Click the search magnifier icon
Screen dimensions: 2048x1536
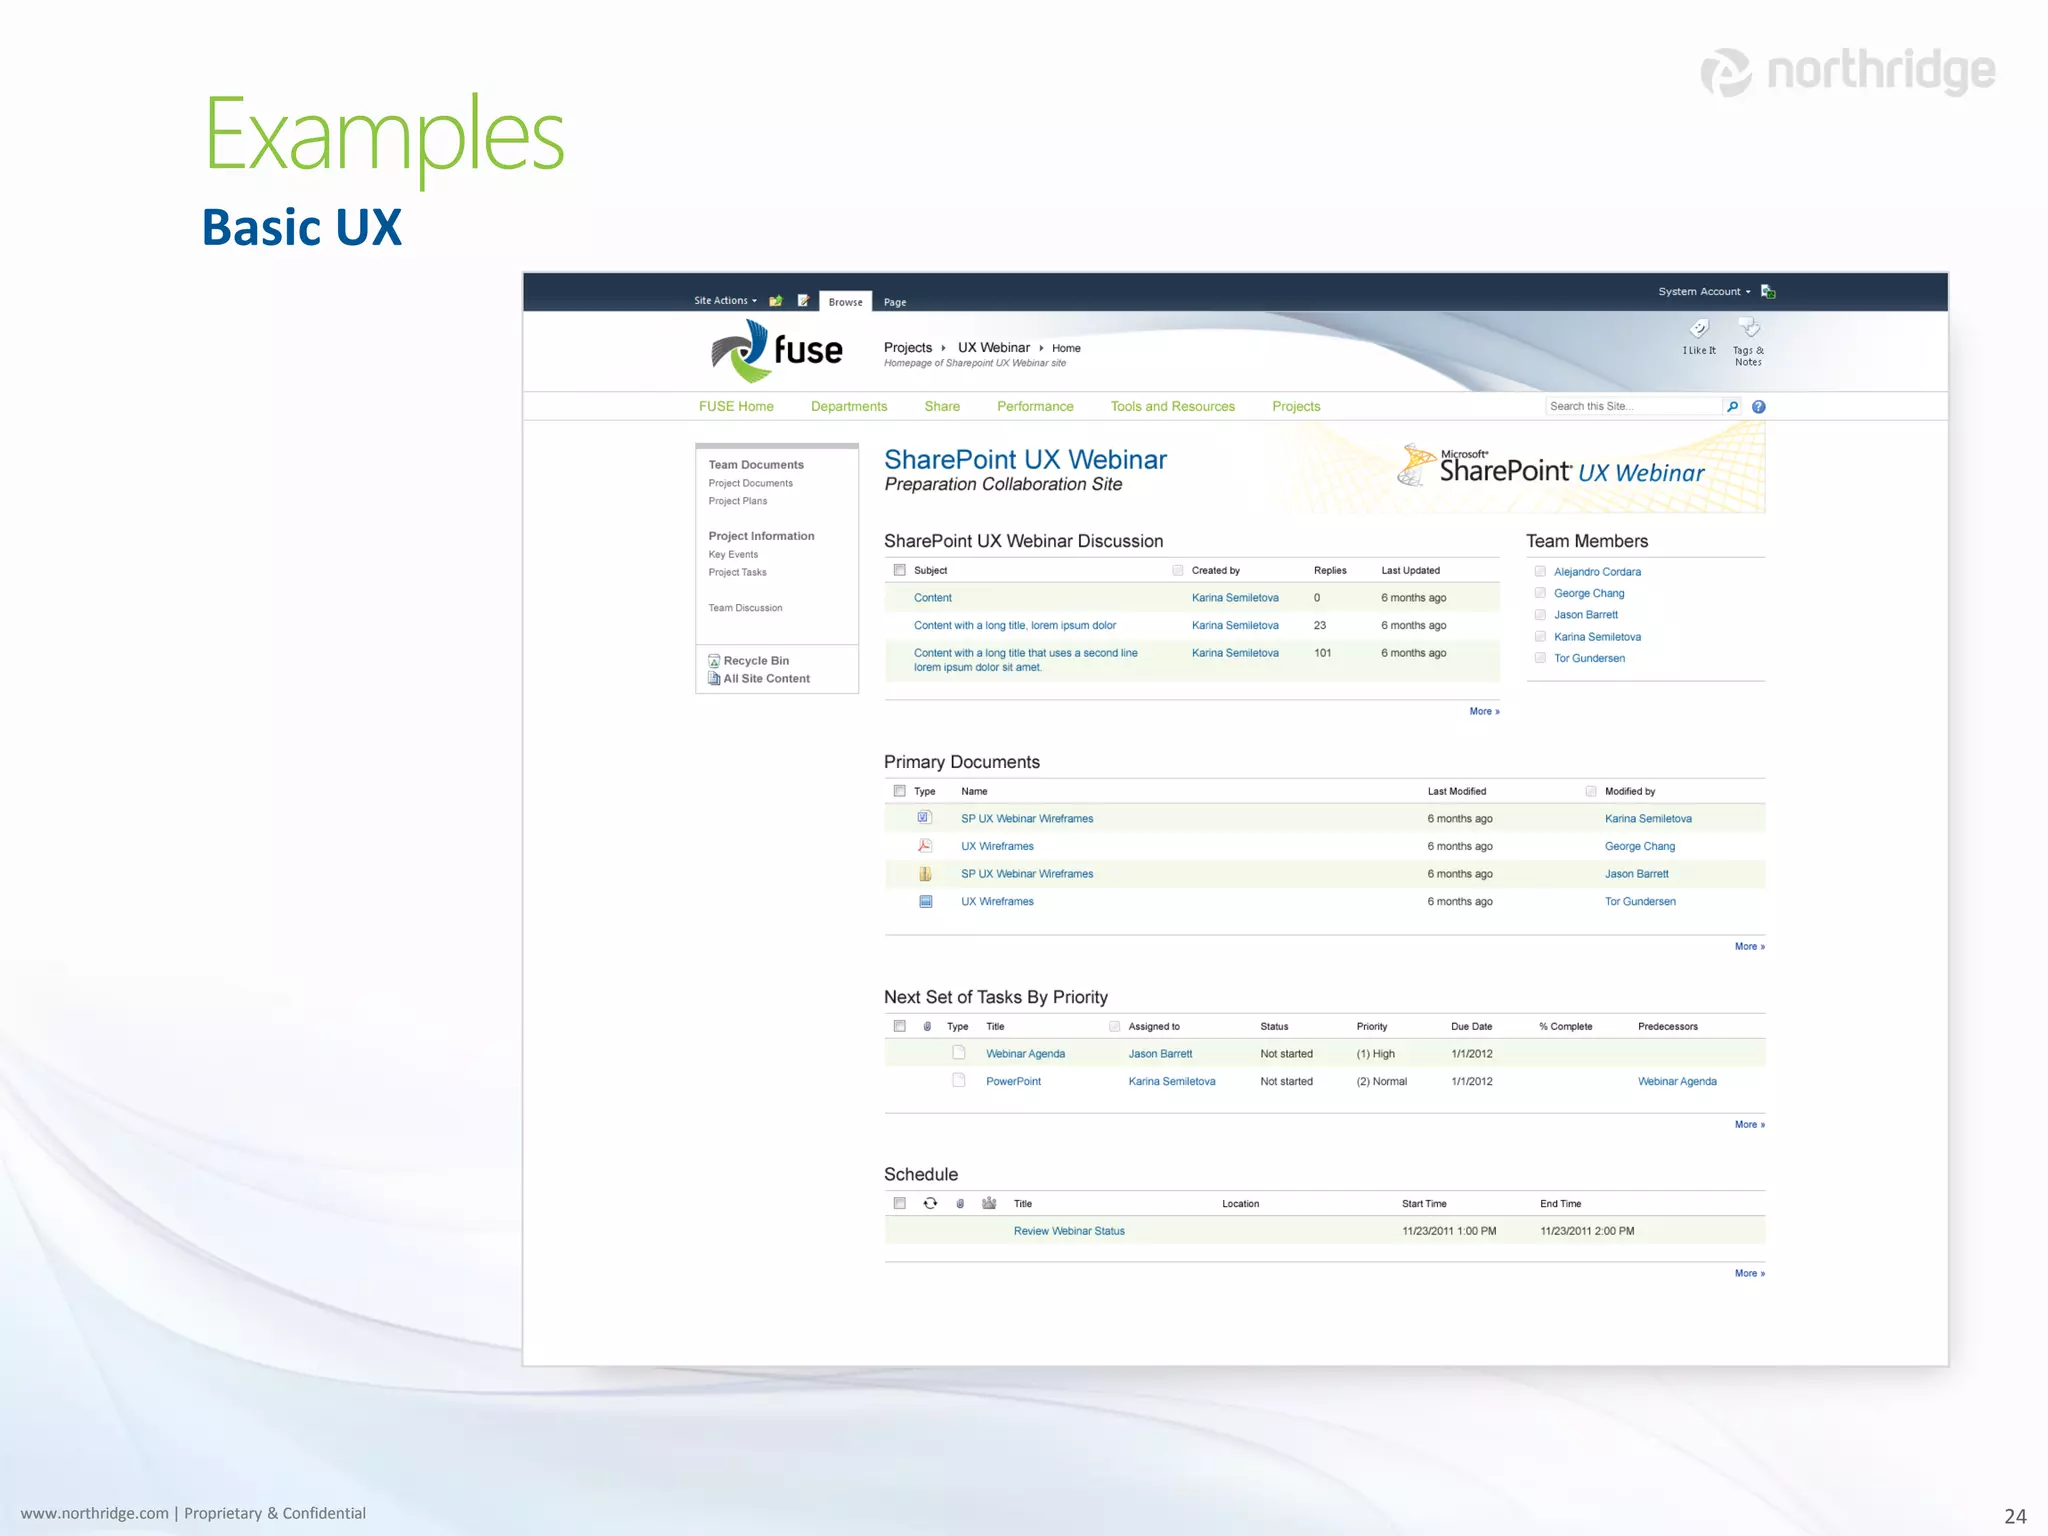pos(1733,406)
